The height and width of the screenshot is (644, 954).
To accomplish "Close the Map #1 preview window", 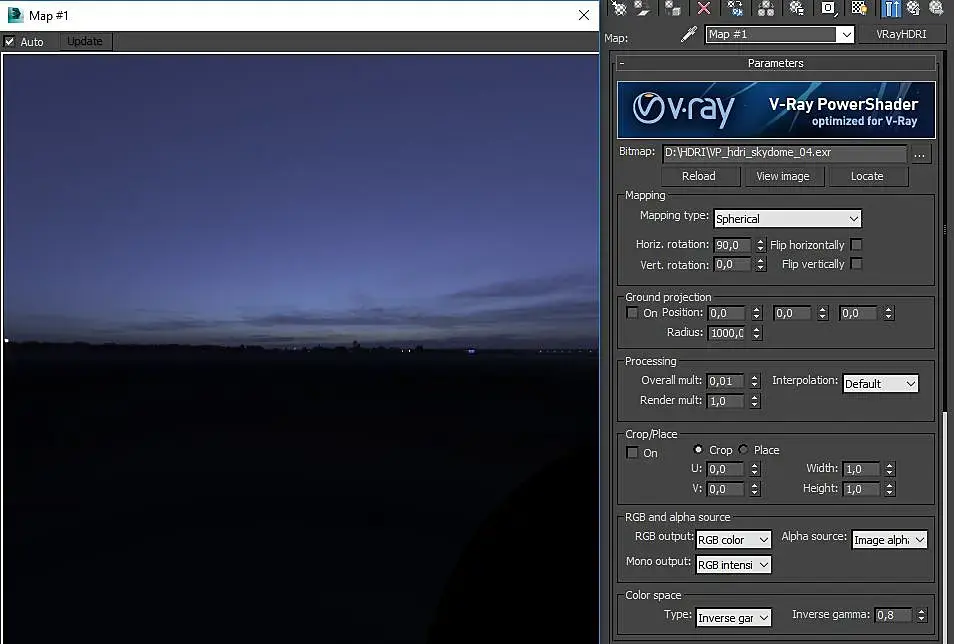I will point(583,15).
